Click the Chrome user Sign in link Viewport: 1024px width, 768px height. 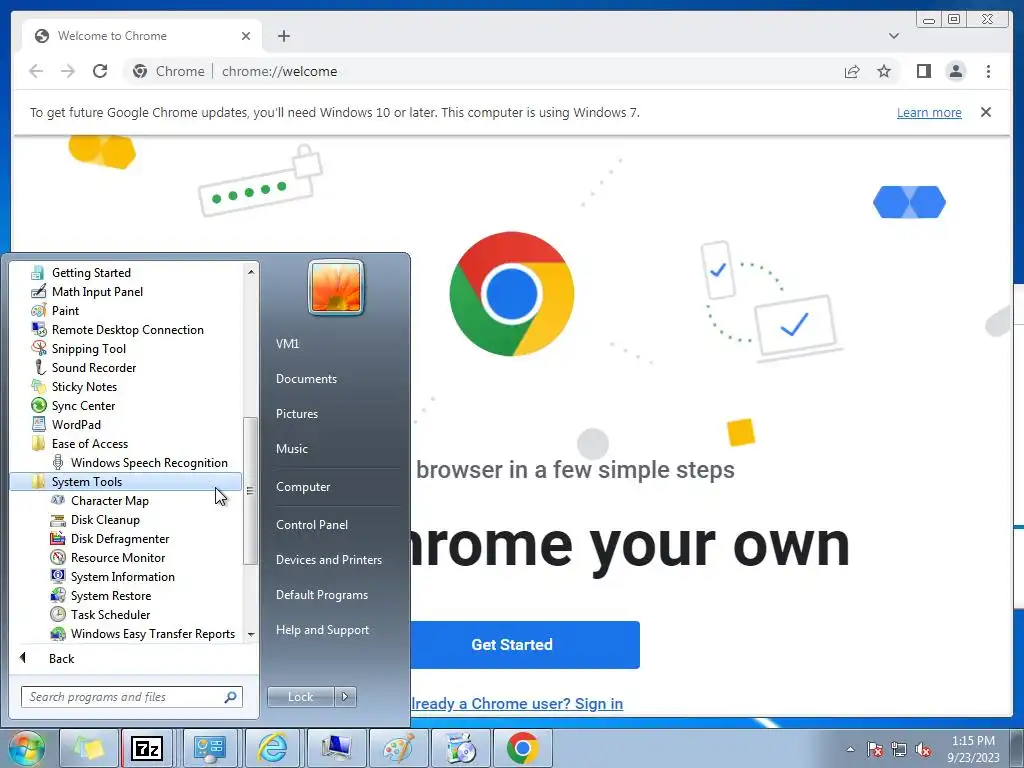click(517, 703)
